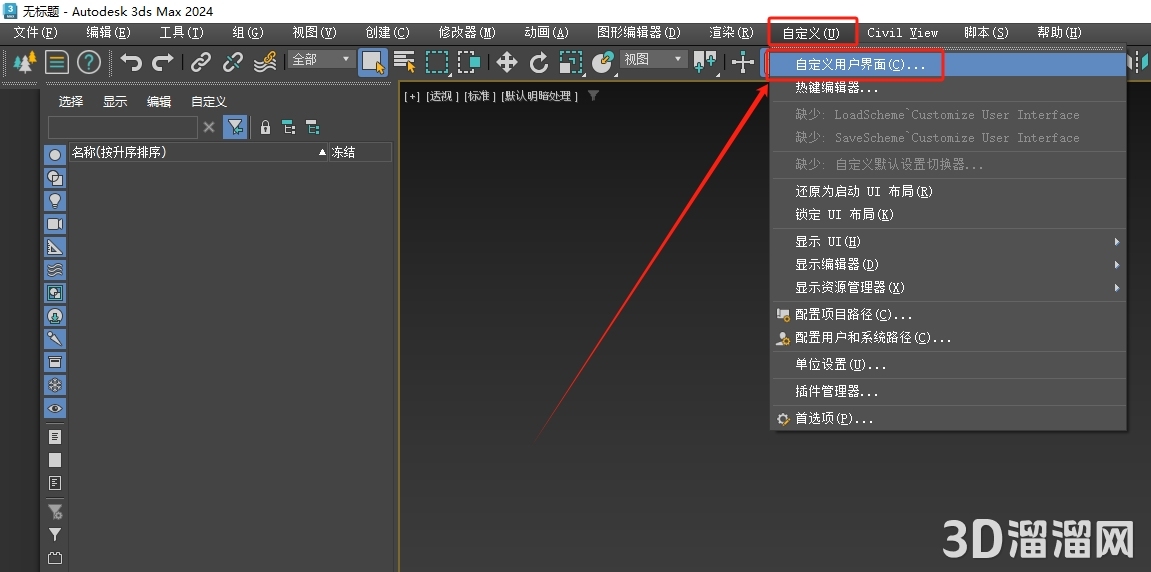Undo the last action
This screenshot has width=1151, height=572.
pos(131,62)
